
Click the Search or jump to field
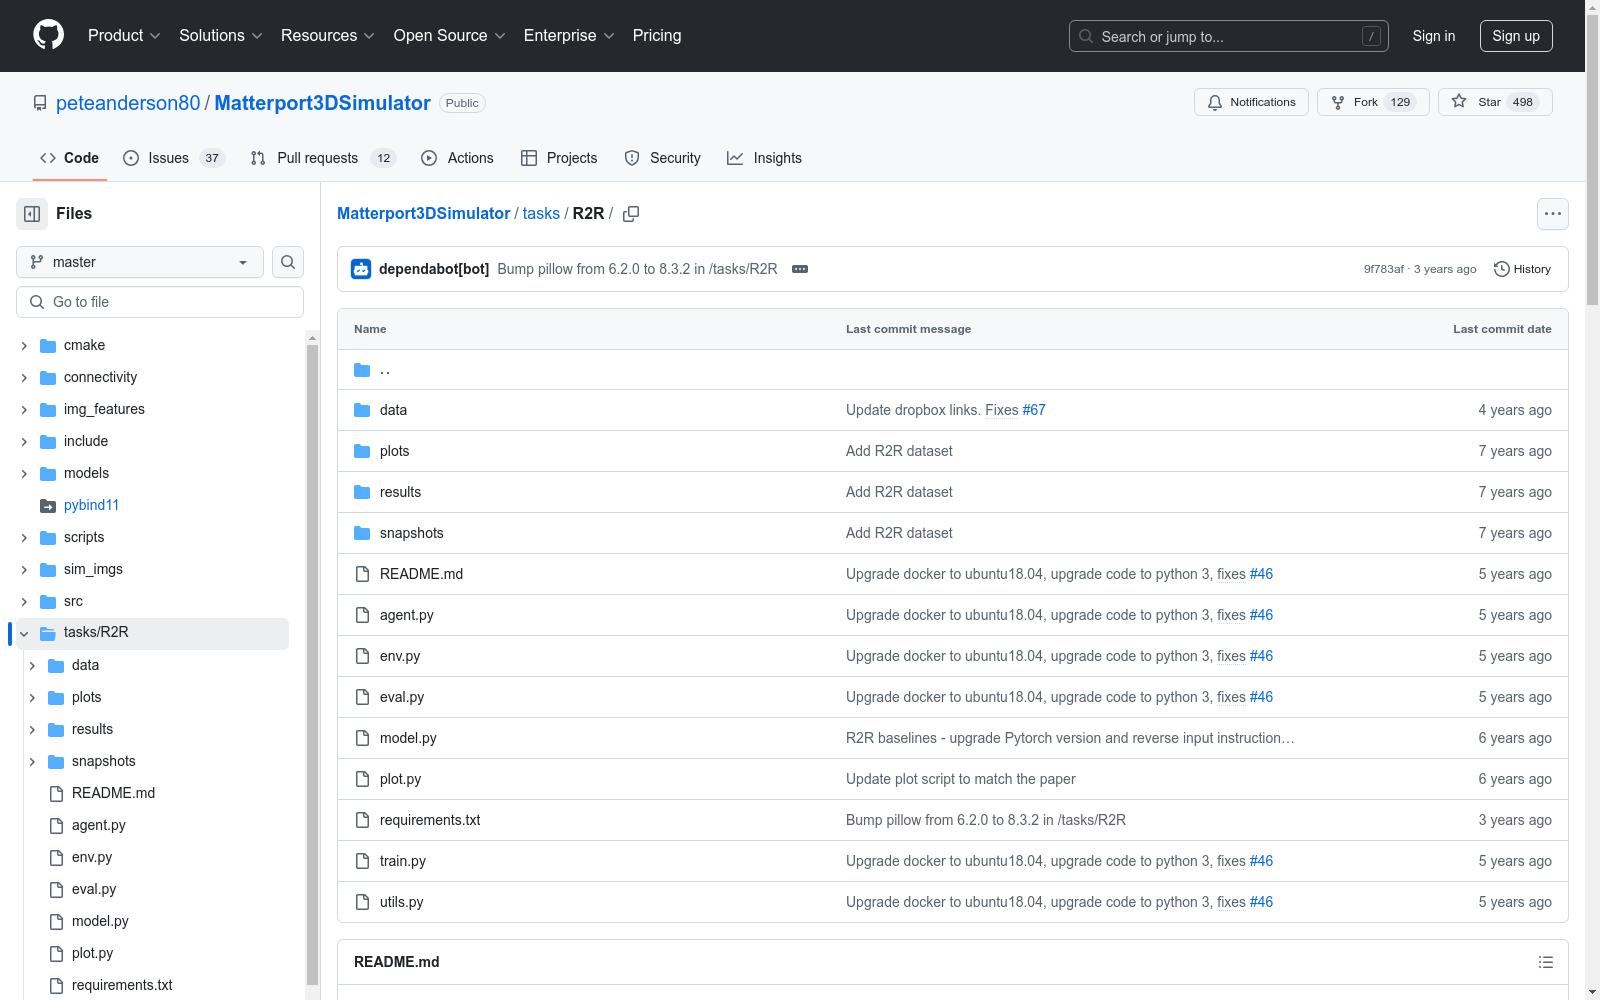click(x=1229, y=36)
